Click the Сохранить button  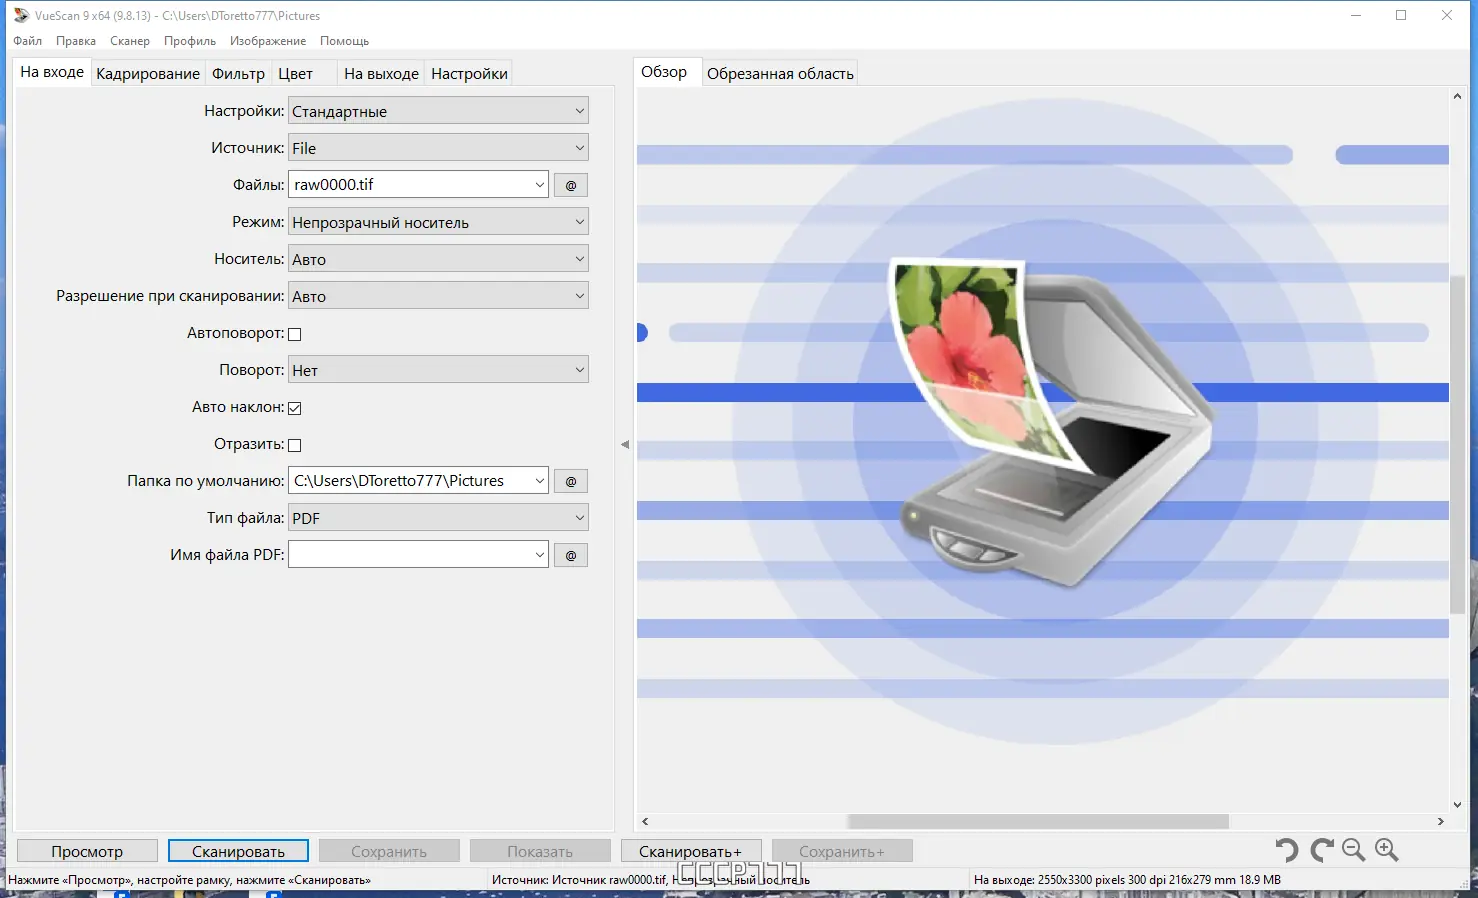point(389,851)
